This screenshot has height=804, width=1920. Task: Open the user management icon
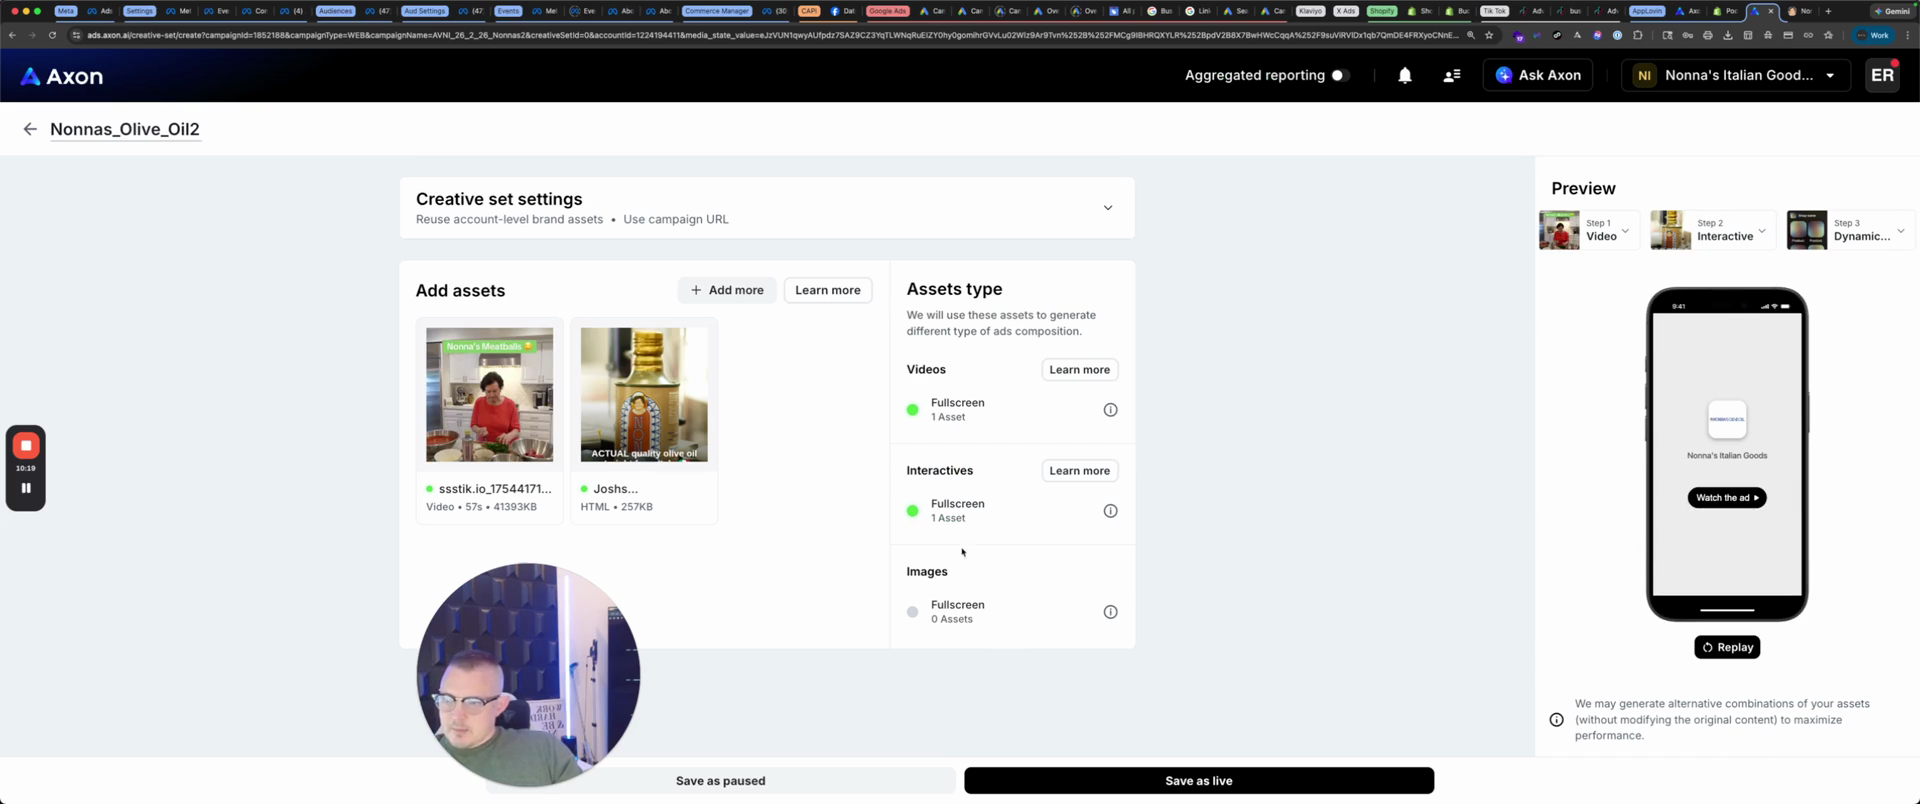(x=1451, y=76)
